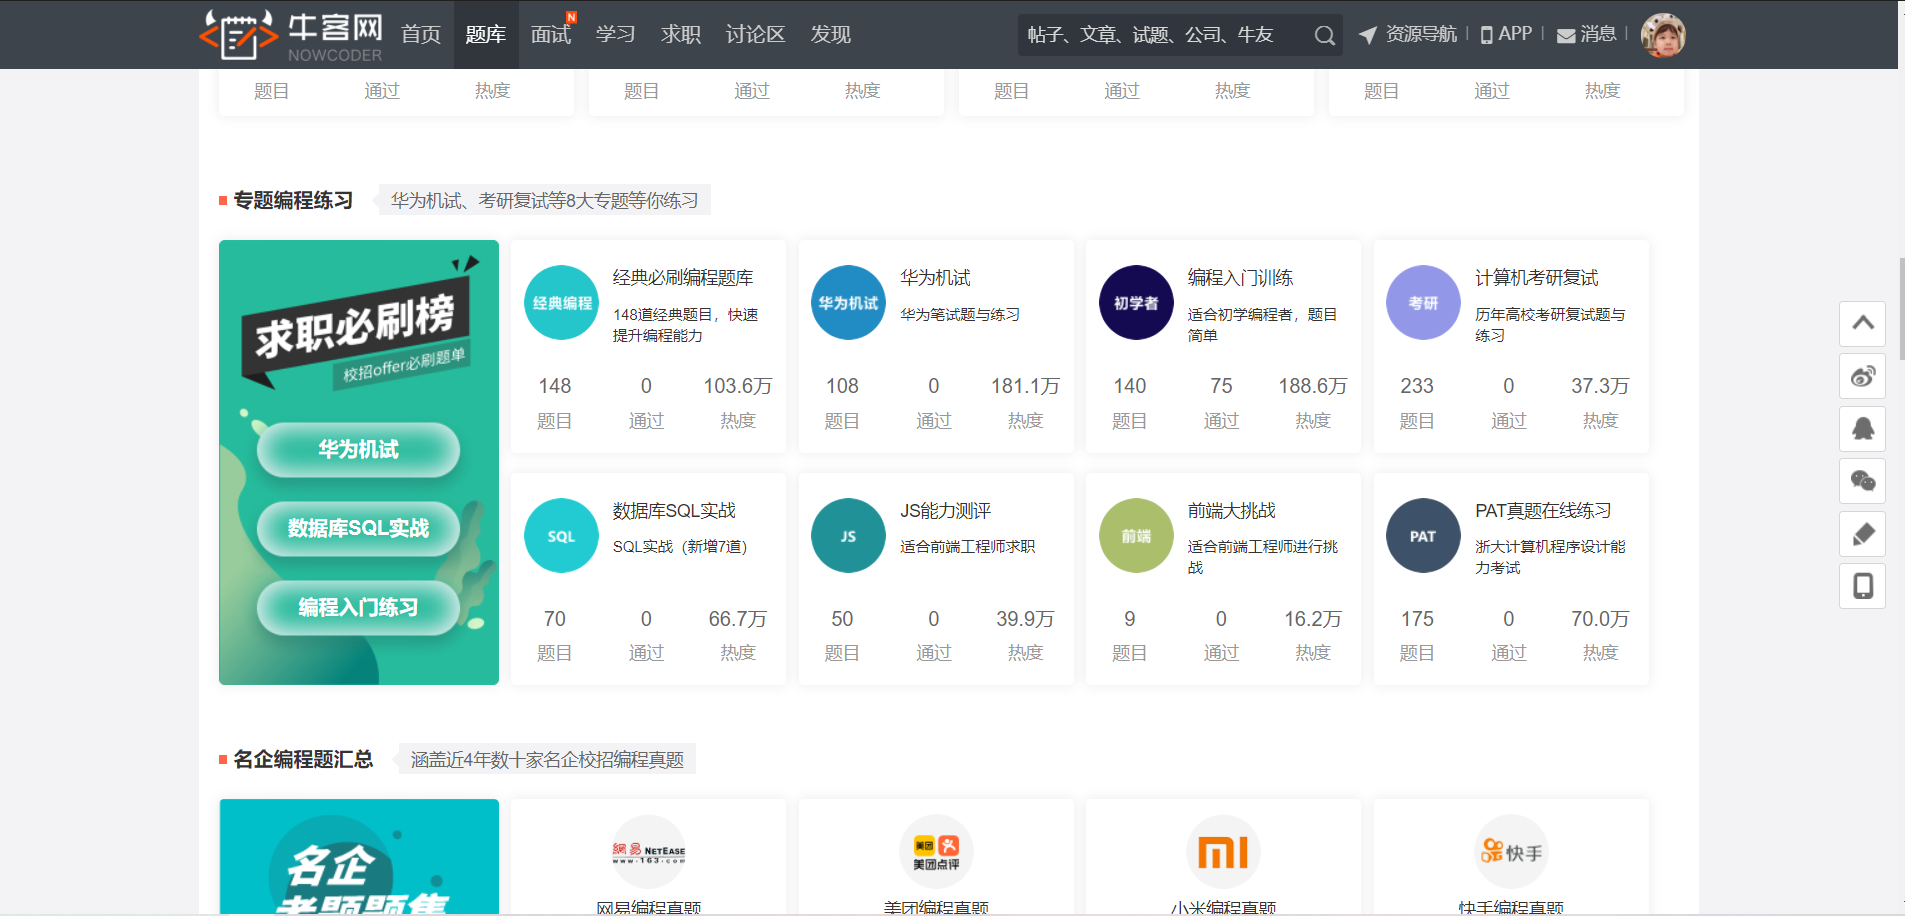Screen dimensions: 1905x916
Task: Click 39.9万 heat value
Action: [1025, 619]
